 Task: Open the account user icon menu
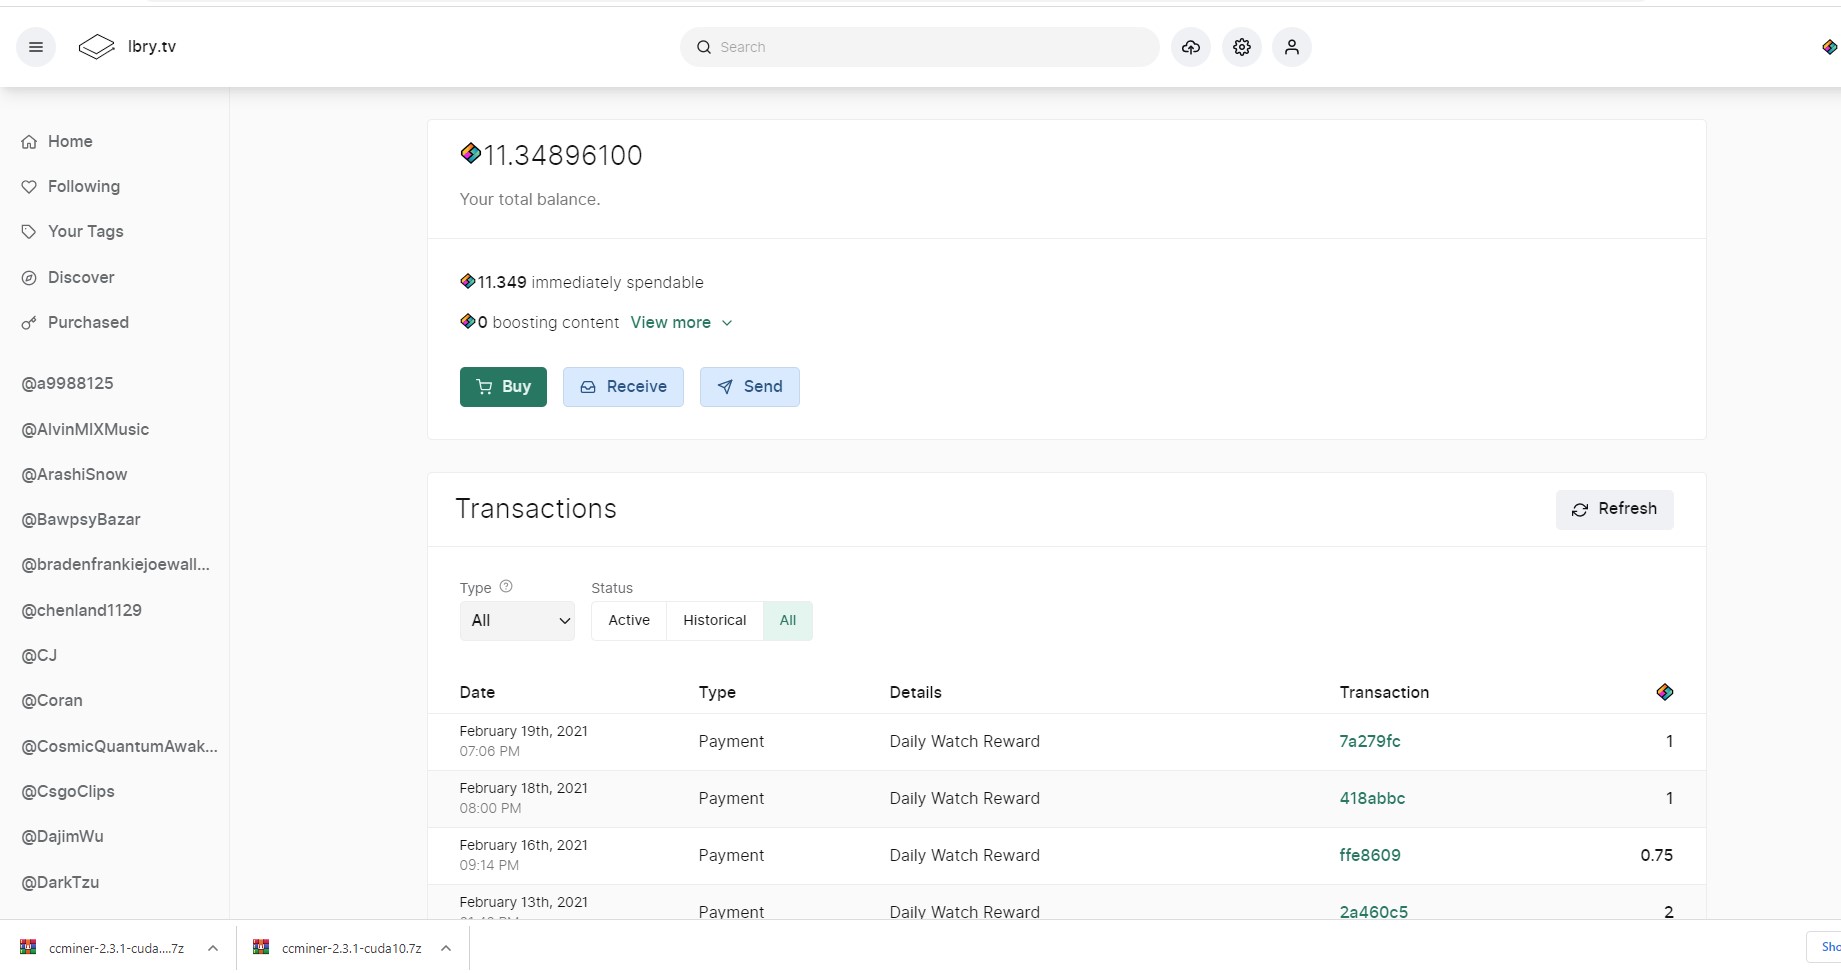click(1292, 47)
